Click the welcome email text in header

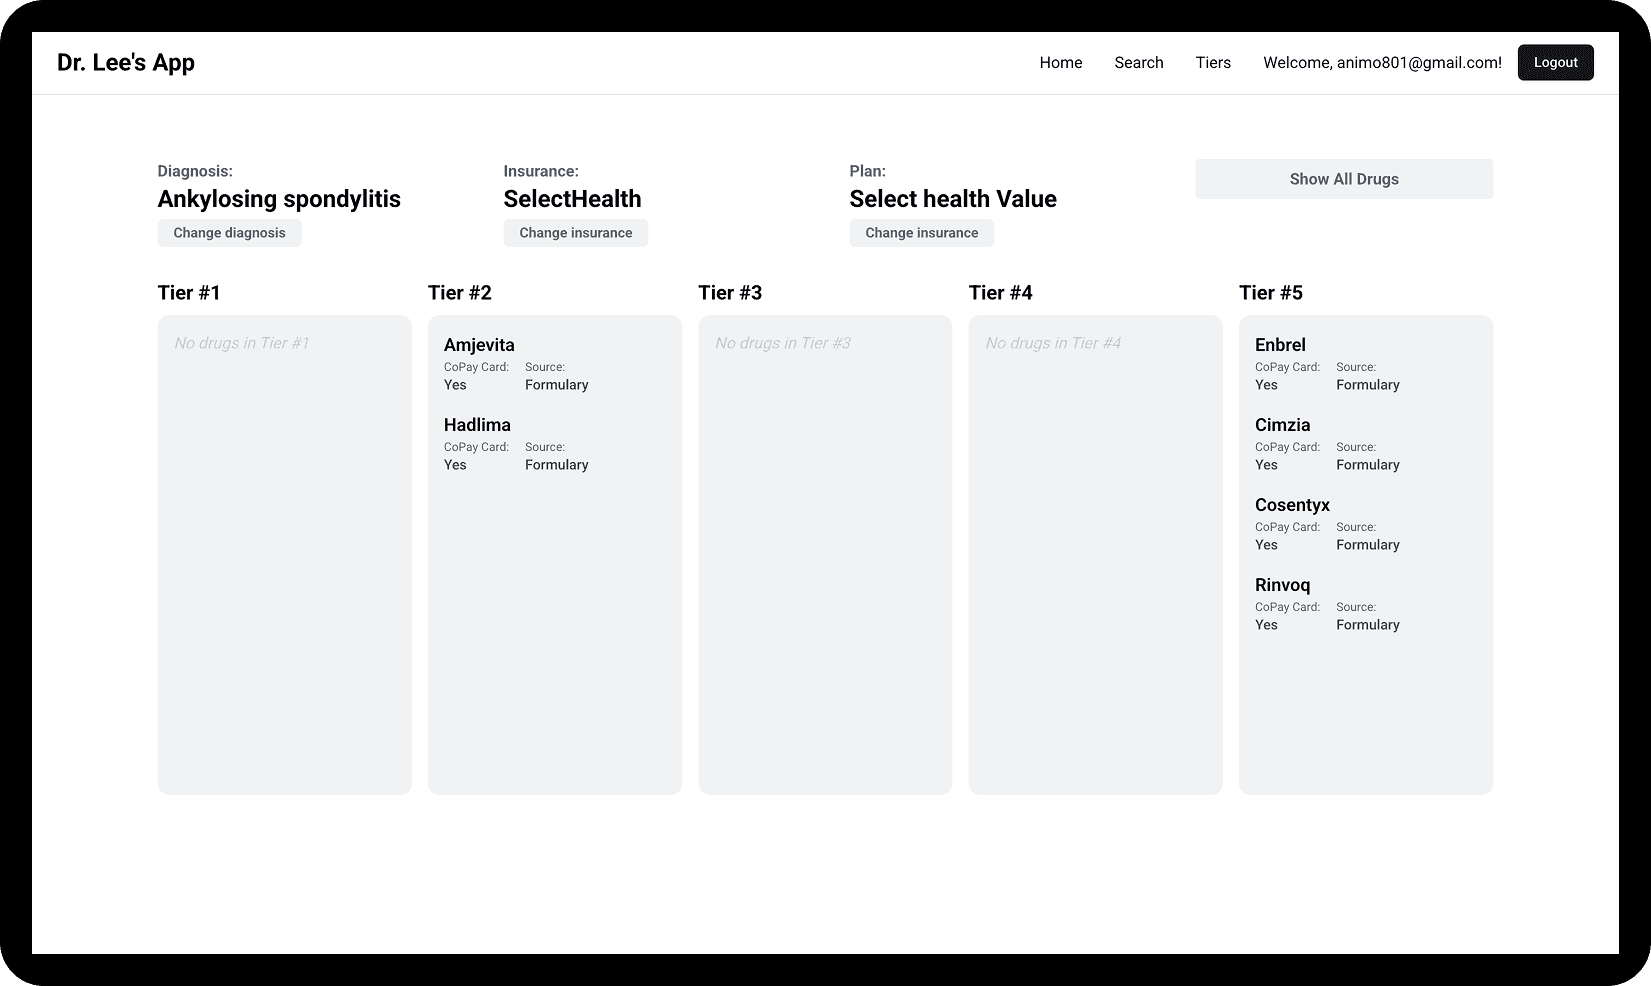pyautogui.click(x=1382, y=62)
